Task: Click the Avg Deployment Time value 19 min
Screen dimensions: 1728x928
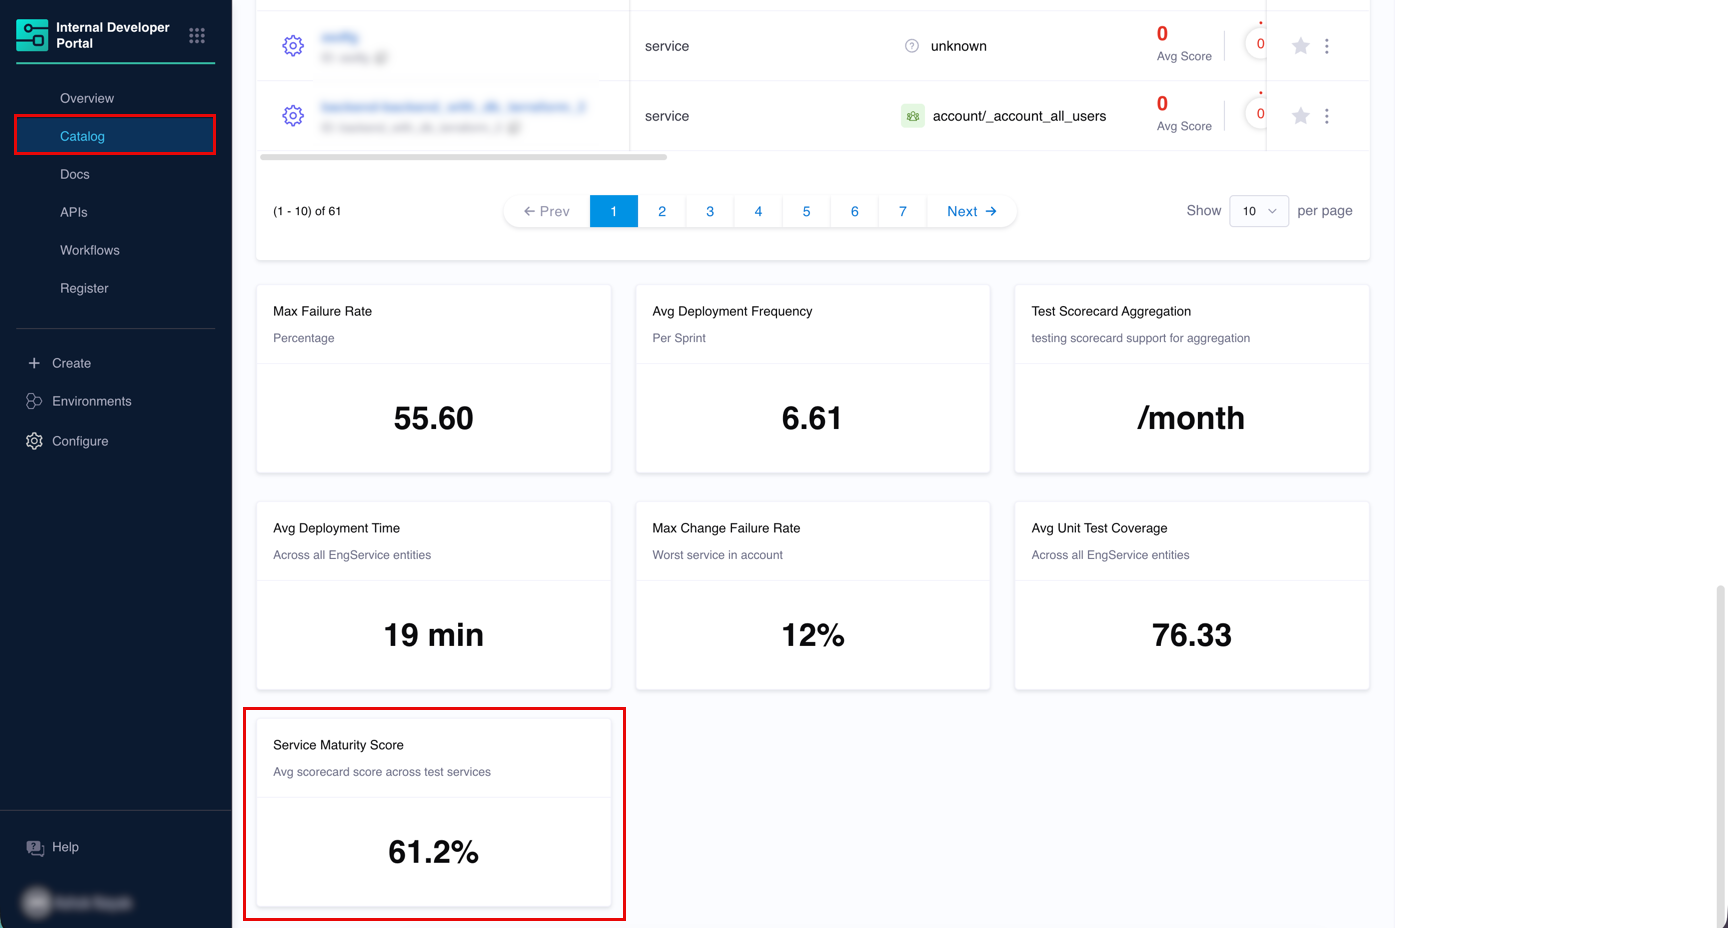Action: coord(434,635)
